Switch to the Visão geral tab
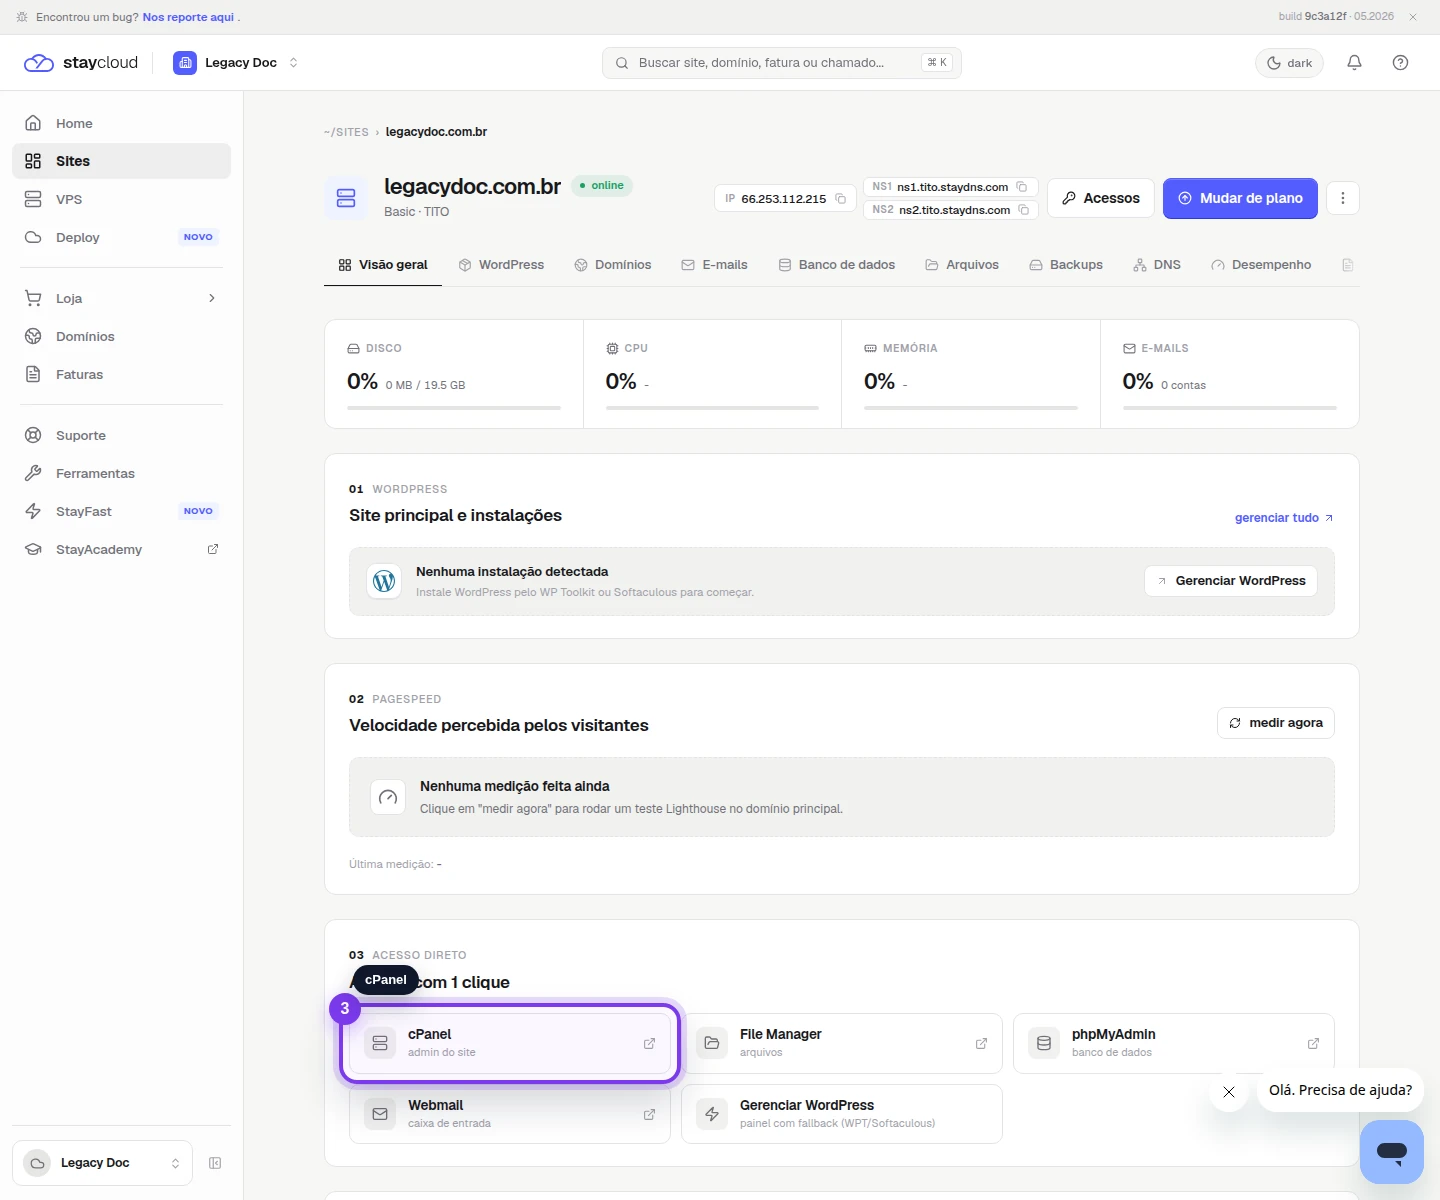The width and height of the screenshot is (1440, 1200). point(383,265)
